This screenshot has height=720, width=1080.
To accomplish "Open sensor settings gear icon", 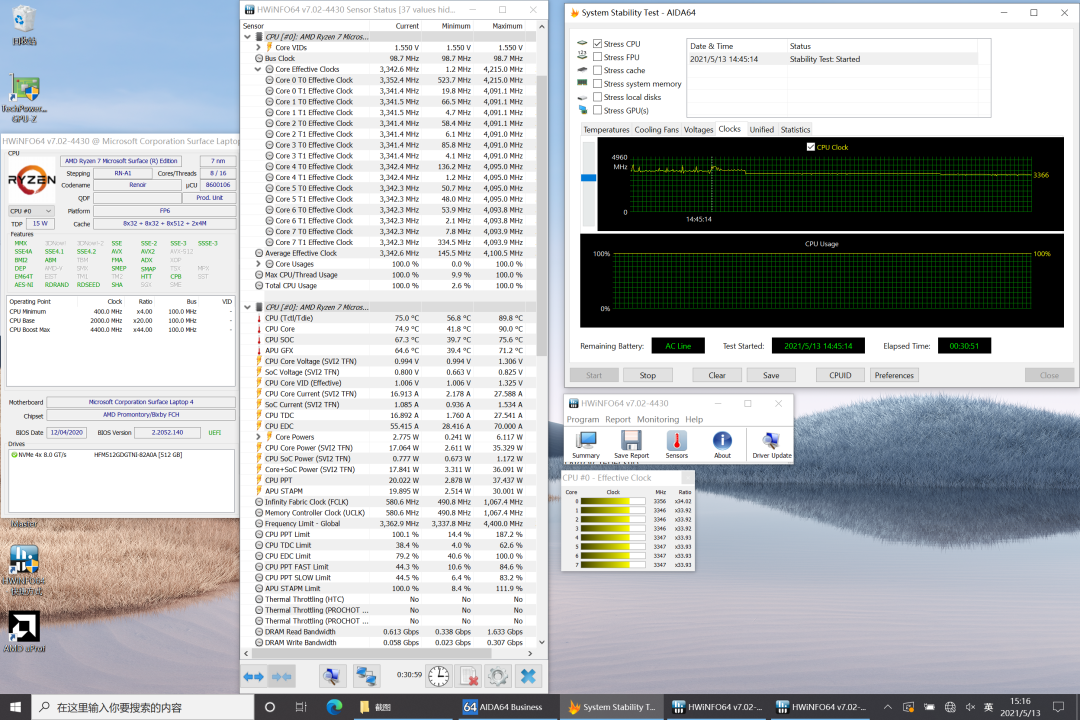I will pyautogui.click(x=497, y=676).
